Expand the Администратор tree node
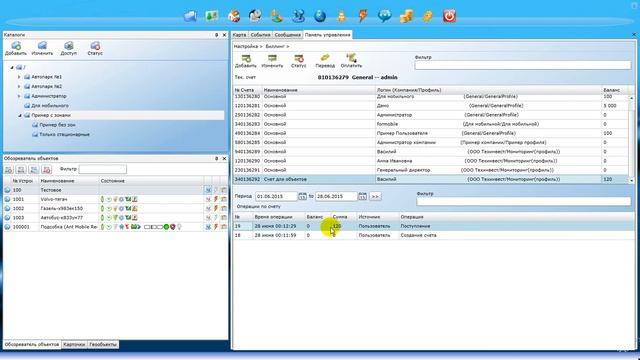 [x=19, y=96]
